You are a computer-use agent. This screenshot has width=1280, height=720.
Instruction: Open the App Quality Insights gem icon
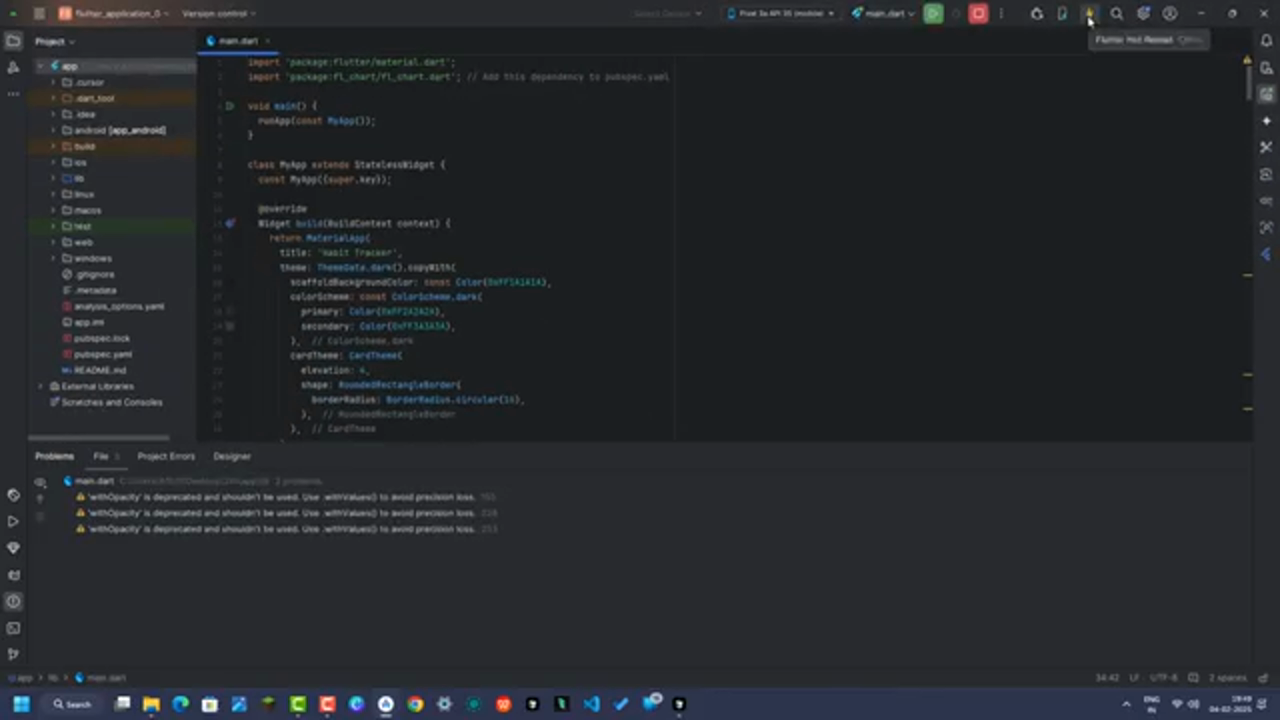(13, 548)
